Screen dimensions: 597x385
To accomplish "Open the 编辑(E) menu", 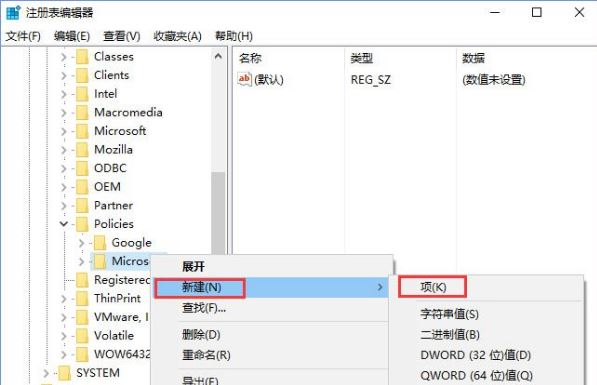I will point(72,36).
